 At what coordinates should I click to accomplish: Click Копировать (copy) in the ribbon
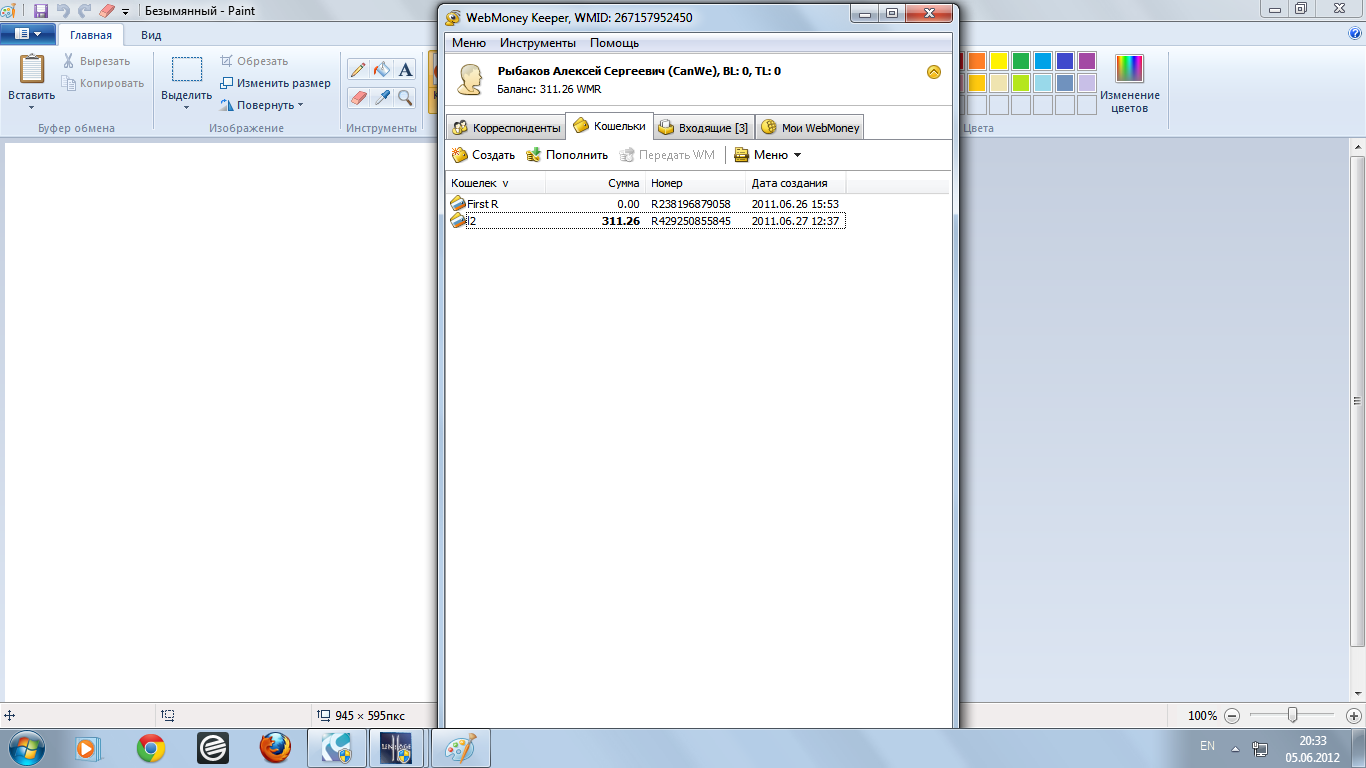(102, 83)
